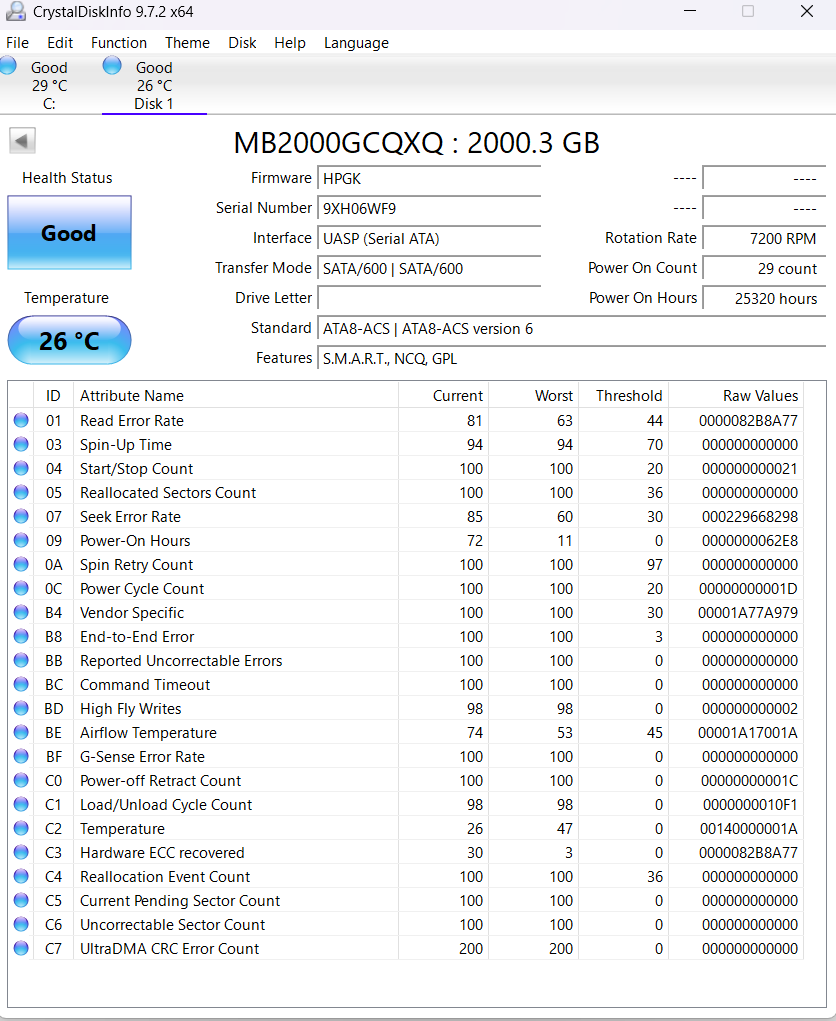This screenshot has height=1021, width=836.
Task: Switch to the Disk 1 tab
Action: coord(154,85)
